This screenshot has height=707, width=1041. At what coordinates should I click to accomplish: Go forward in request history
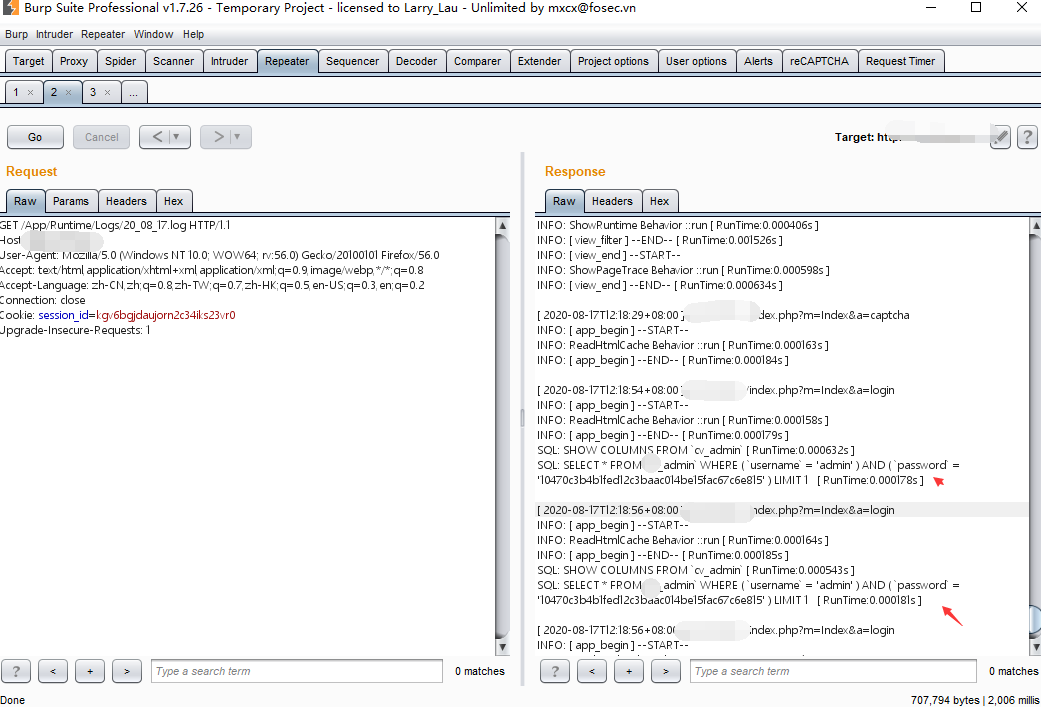pos(218,137)
